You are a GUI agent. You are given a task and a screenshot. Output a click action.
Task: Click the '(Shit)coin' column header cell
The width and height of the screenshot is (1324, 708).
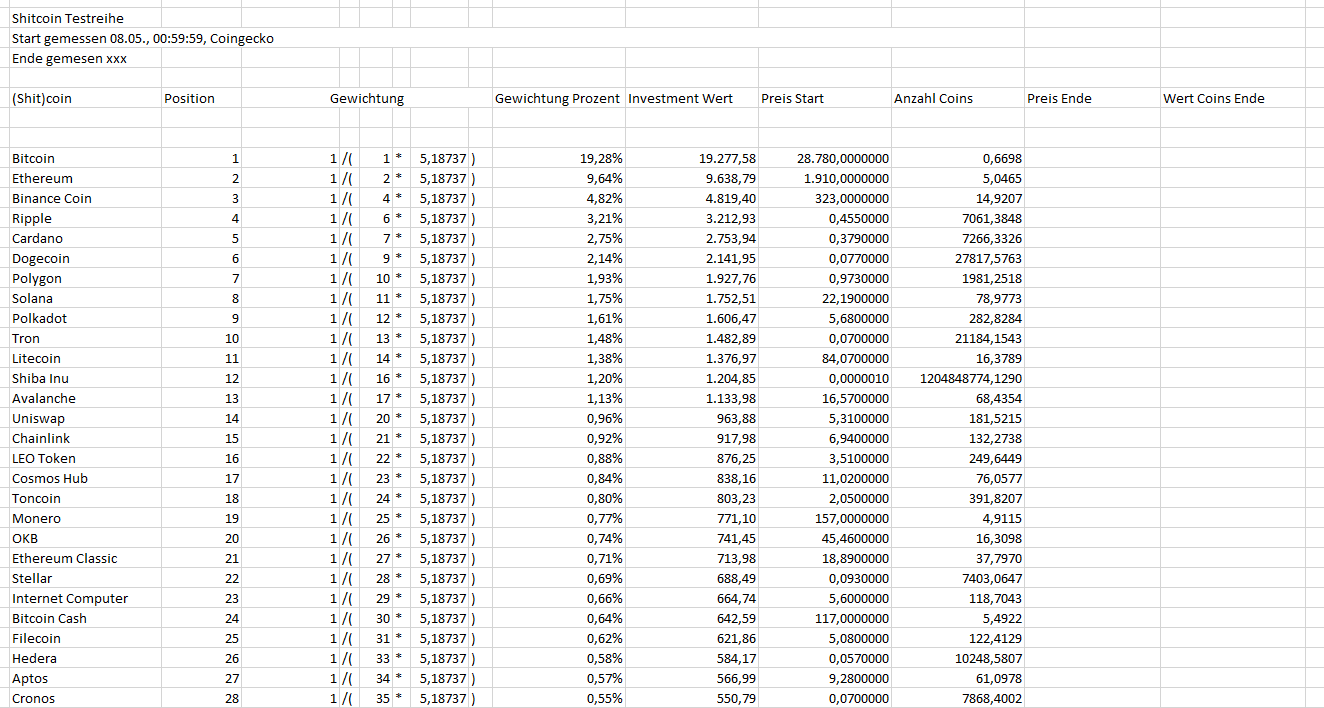point(86,98)
